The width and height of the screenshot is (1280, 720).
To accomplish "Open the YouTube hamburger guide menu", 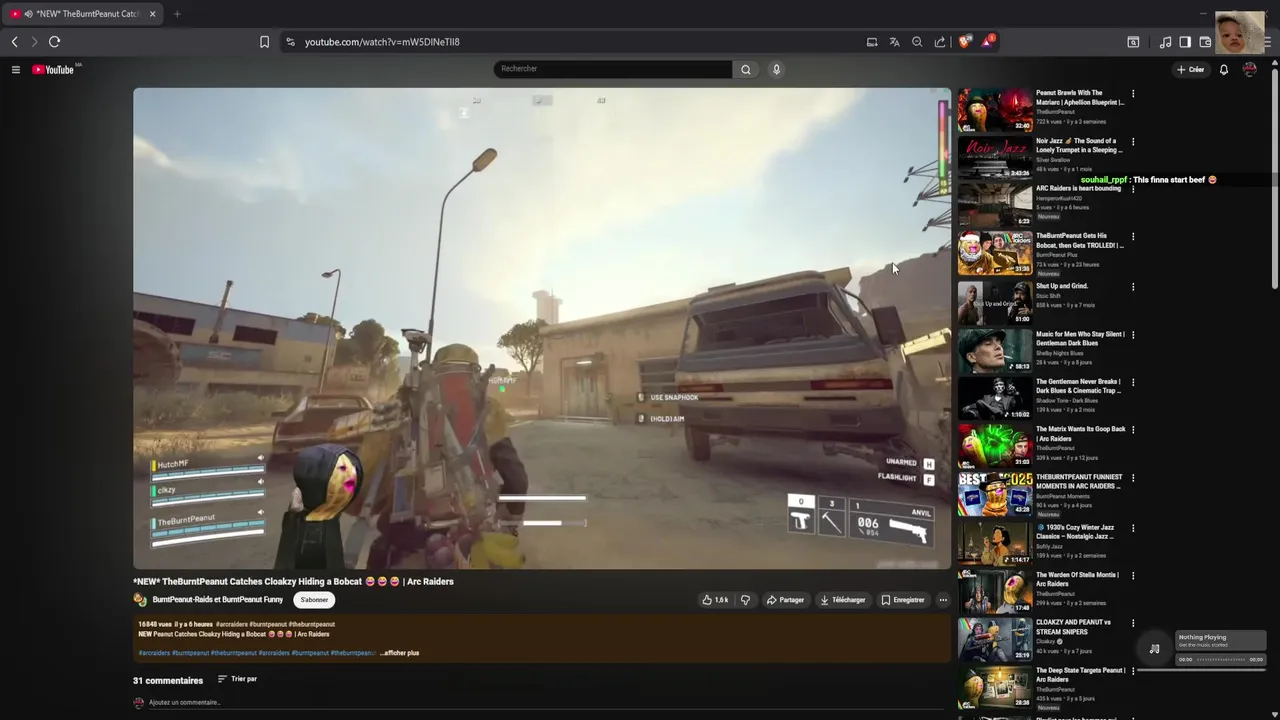I will [x=16, y=69].
